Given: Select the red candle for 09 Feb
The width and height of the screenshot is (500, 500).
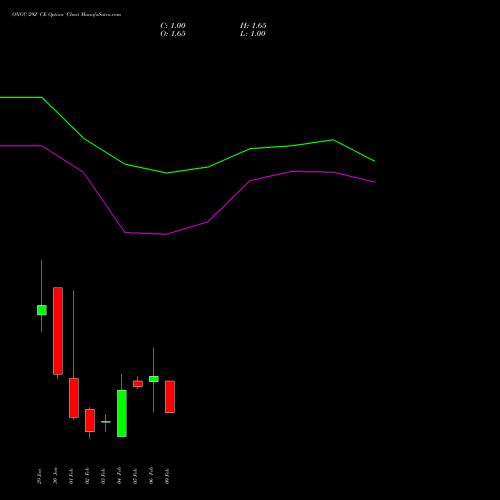Looking at the screenshot, I should point(170,397).
